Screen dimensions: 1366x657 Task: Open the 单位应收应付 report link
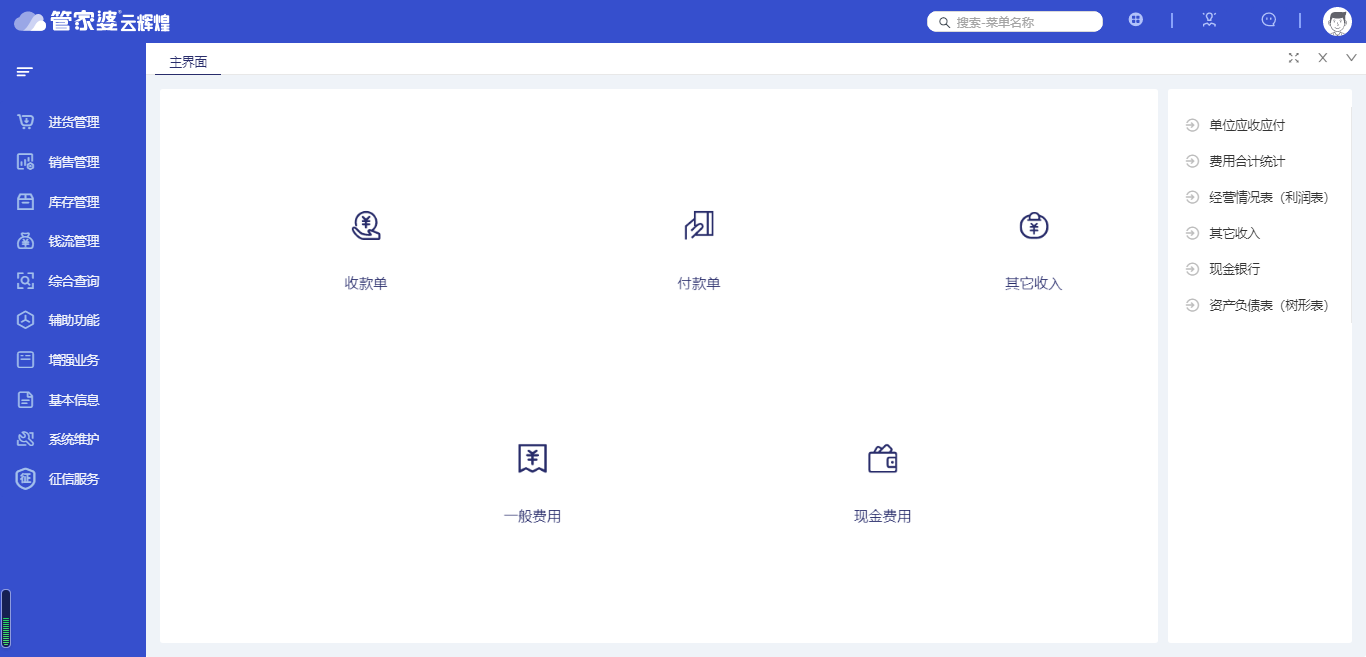[1247, 125]
